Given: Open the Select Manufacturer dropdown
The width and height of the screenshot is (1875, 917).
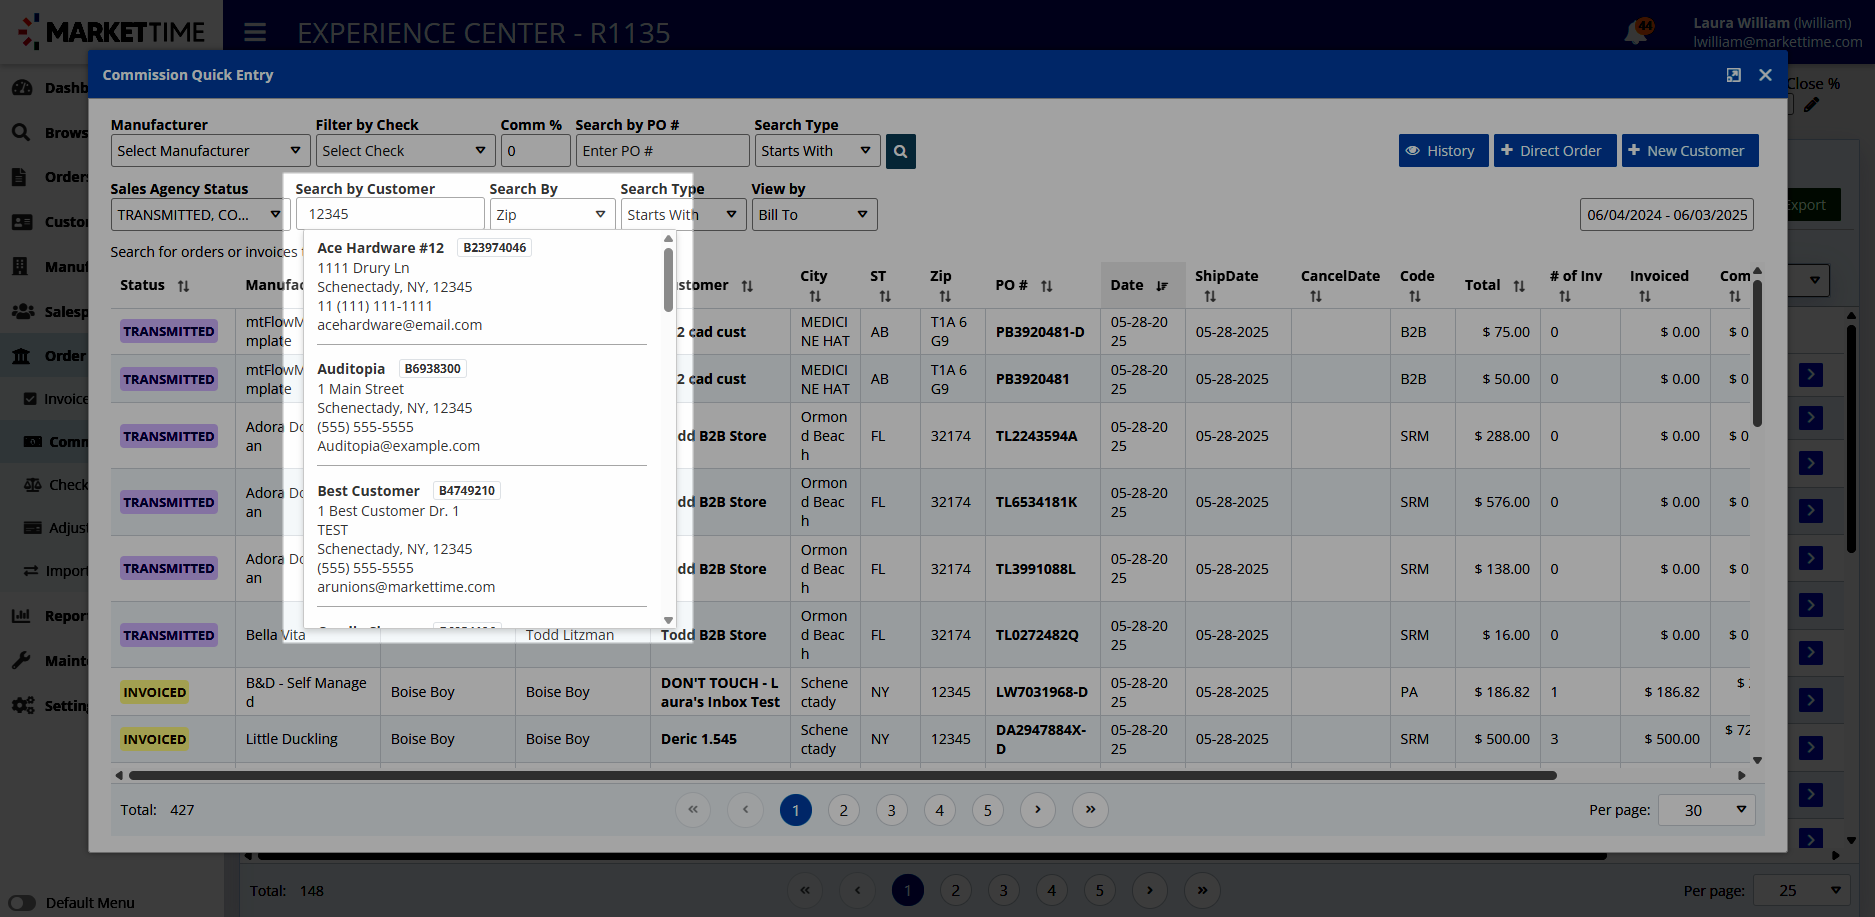Looking at the screenshot, I should (210, 151).
